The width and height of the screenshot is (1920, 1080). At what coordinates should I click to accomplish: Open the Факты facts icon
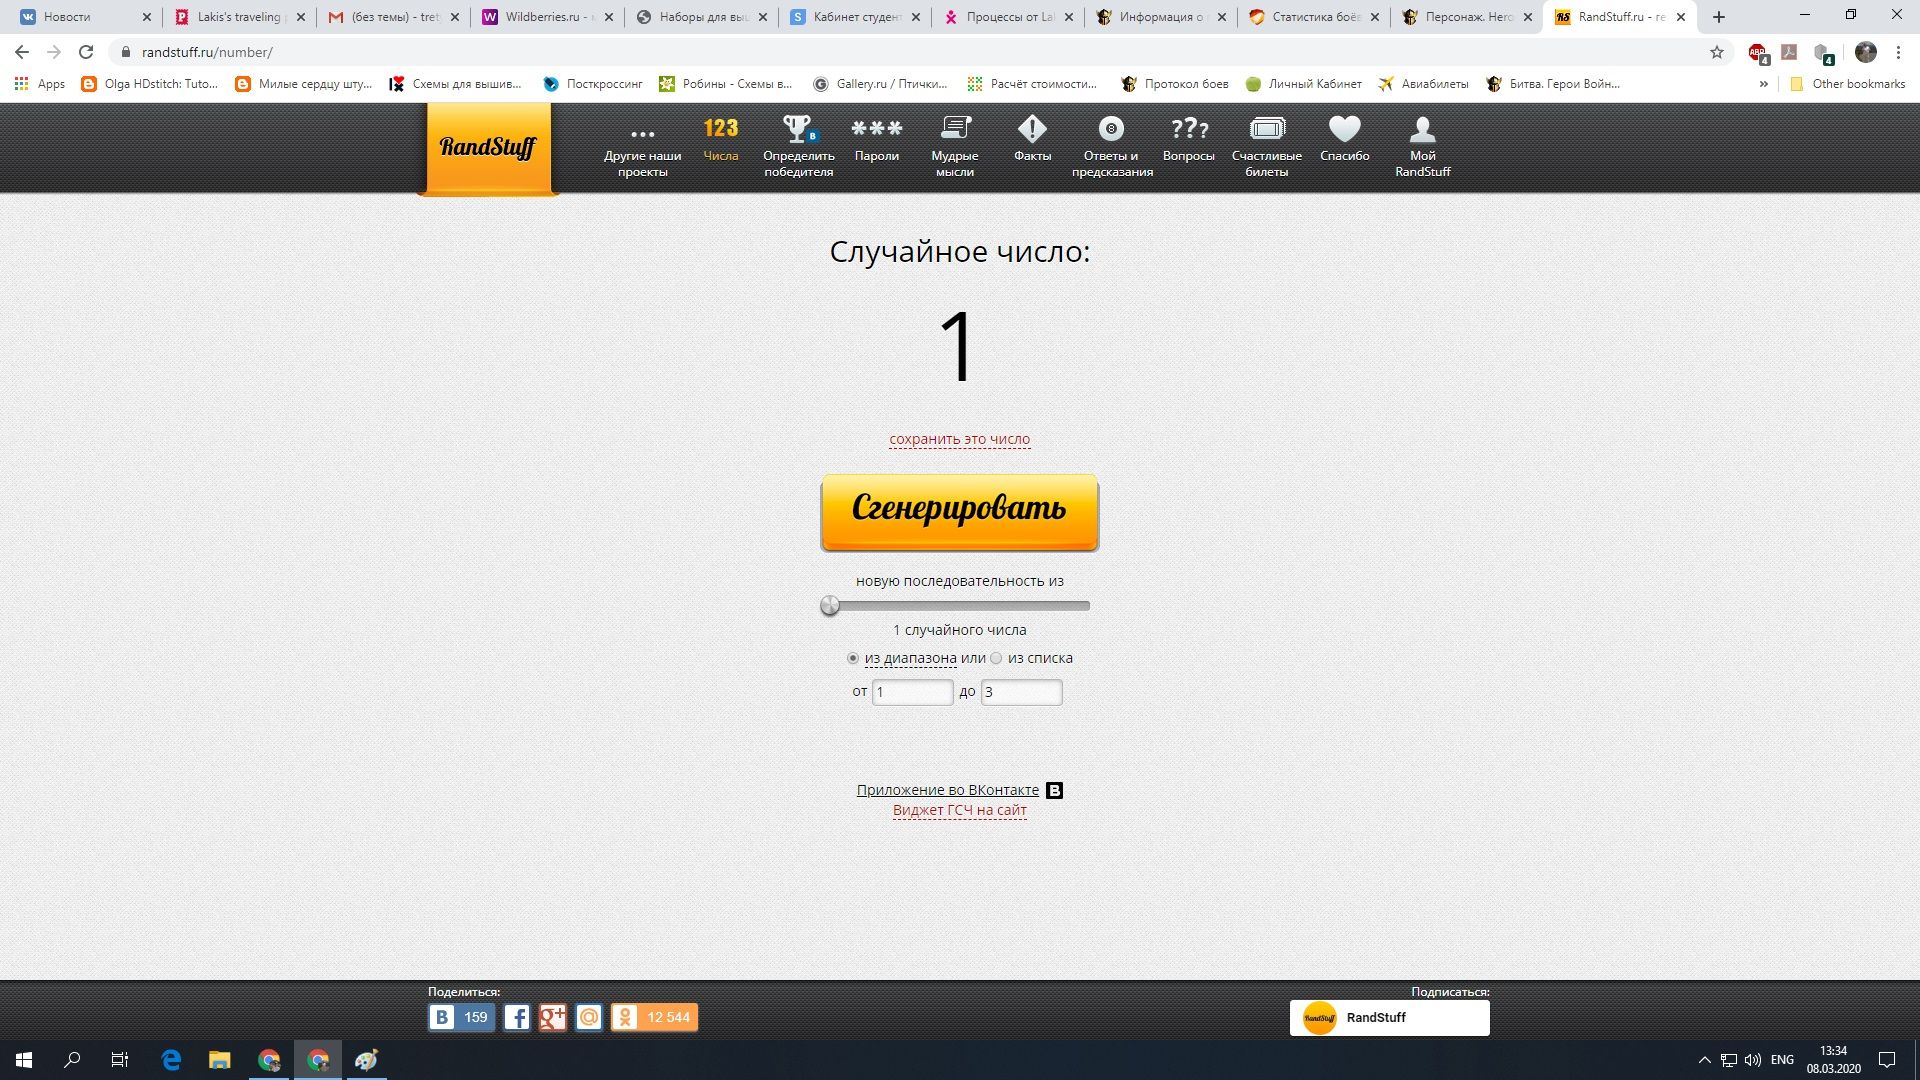(1031, 129)
